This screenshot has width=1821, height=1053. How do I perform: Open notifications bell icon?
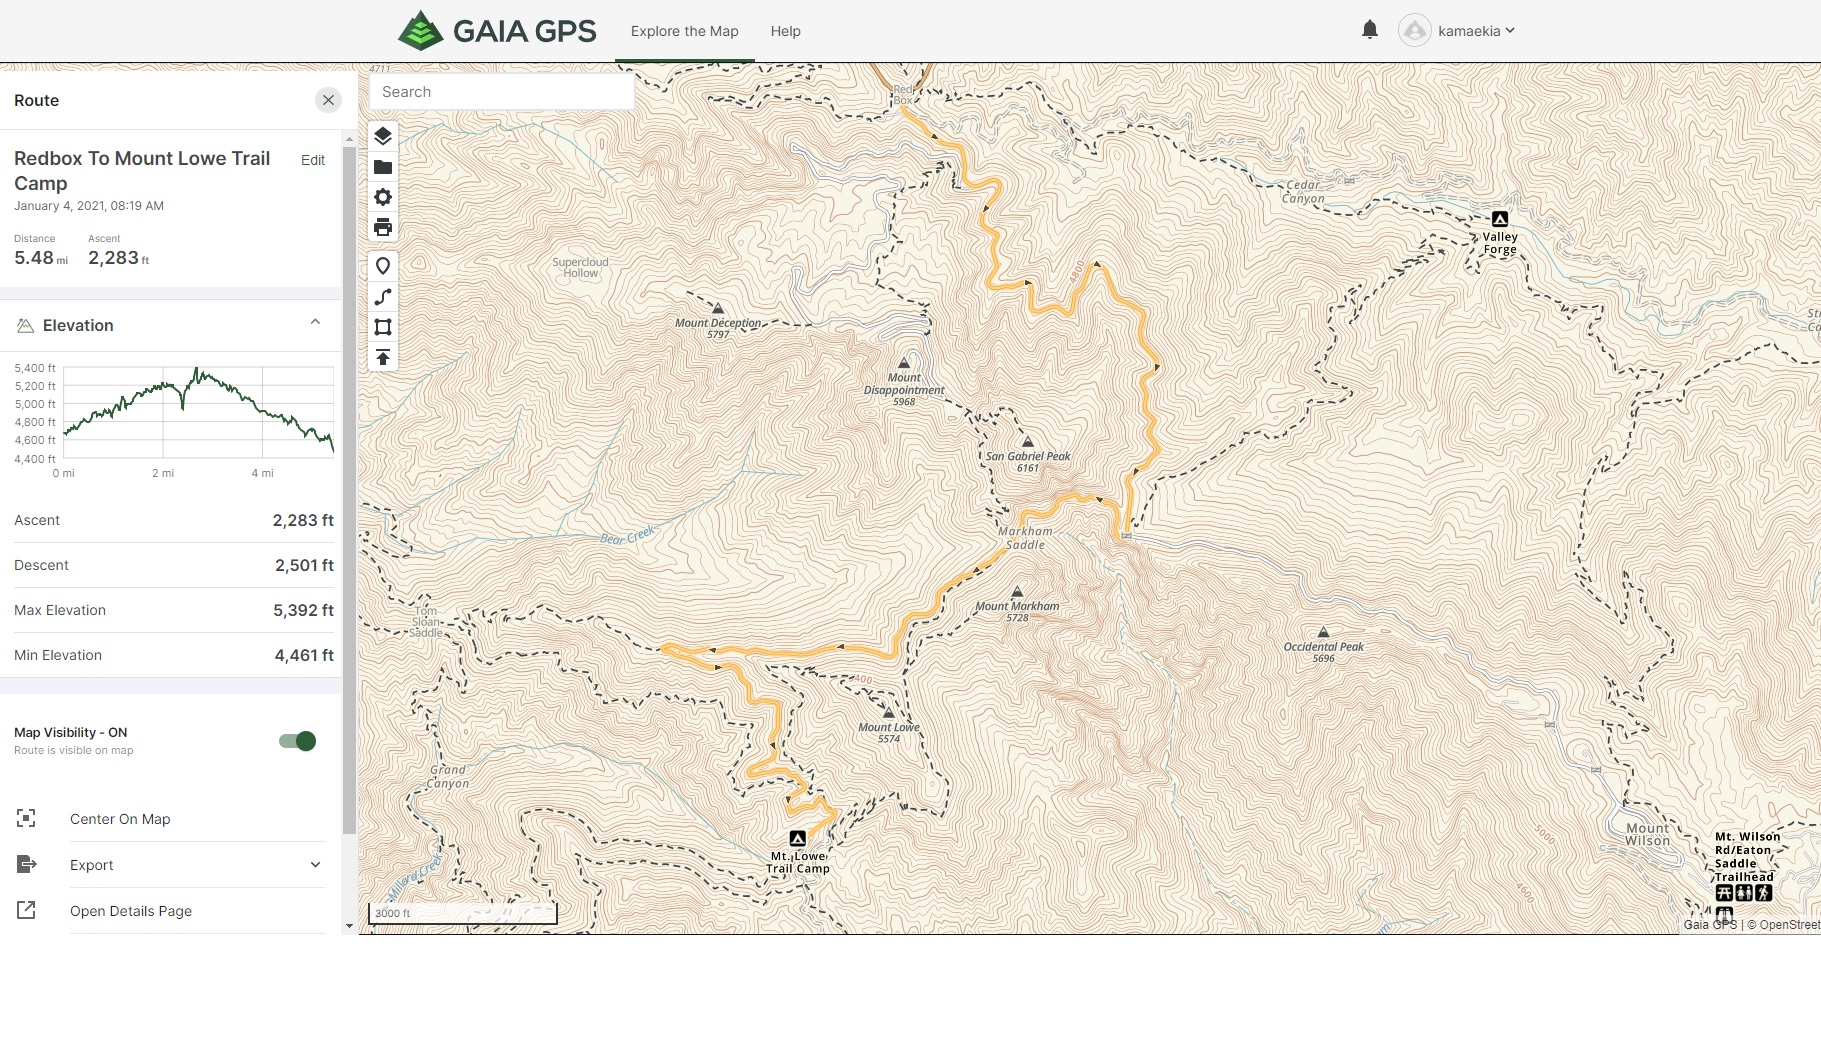(x=1370, y=30)
